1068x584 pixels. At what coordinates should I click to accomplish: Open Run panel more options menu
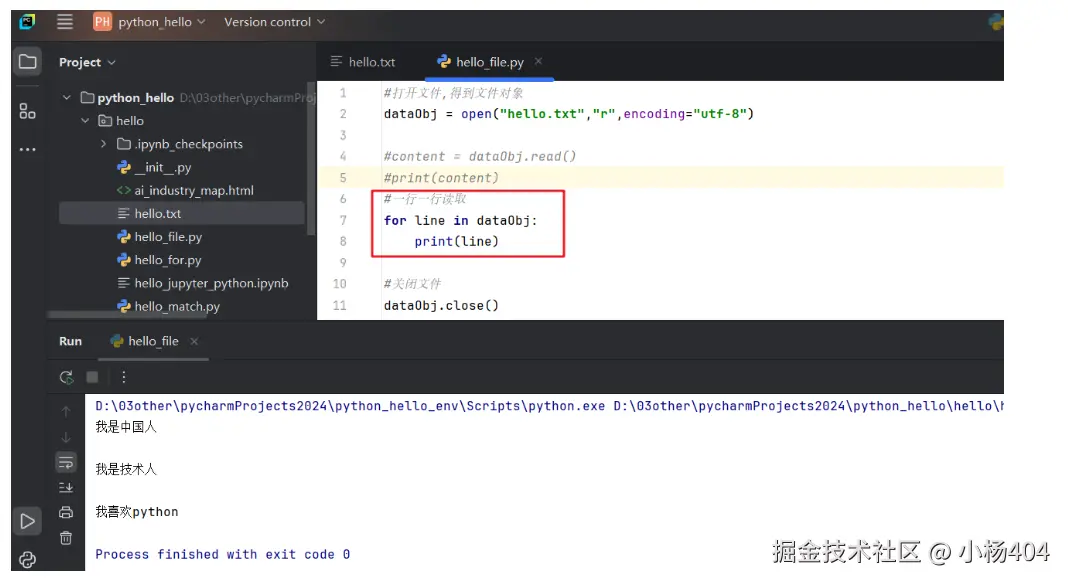pyautogui.click(x=123, y=377)
